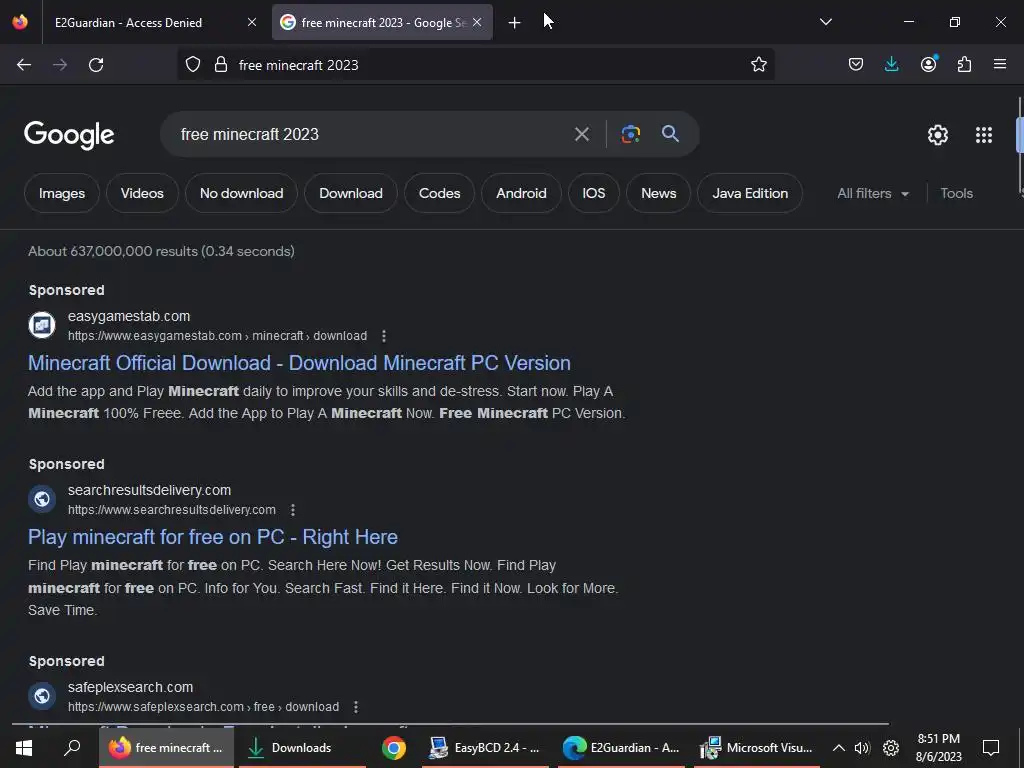Focus the Firefox address bar
This screenshot has height=768, width=1024.
(x=477, y=65)
